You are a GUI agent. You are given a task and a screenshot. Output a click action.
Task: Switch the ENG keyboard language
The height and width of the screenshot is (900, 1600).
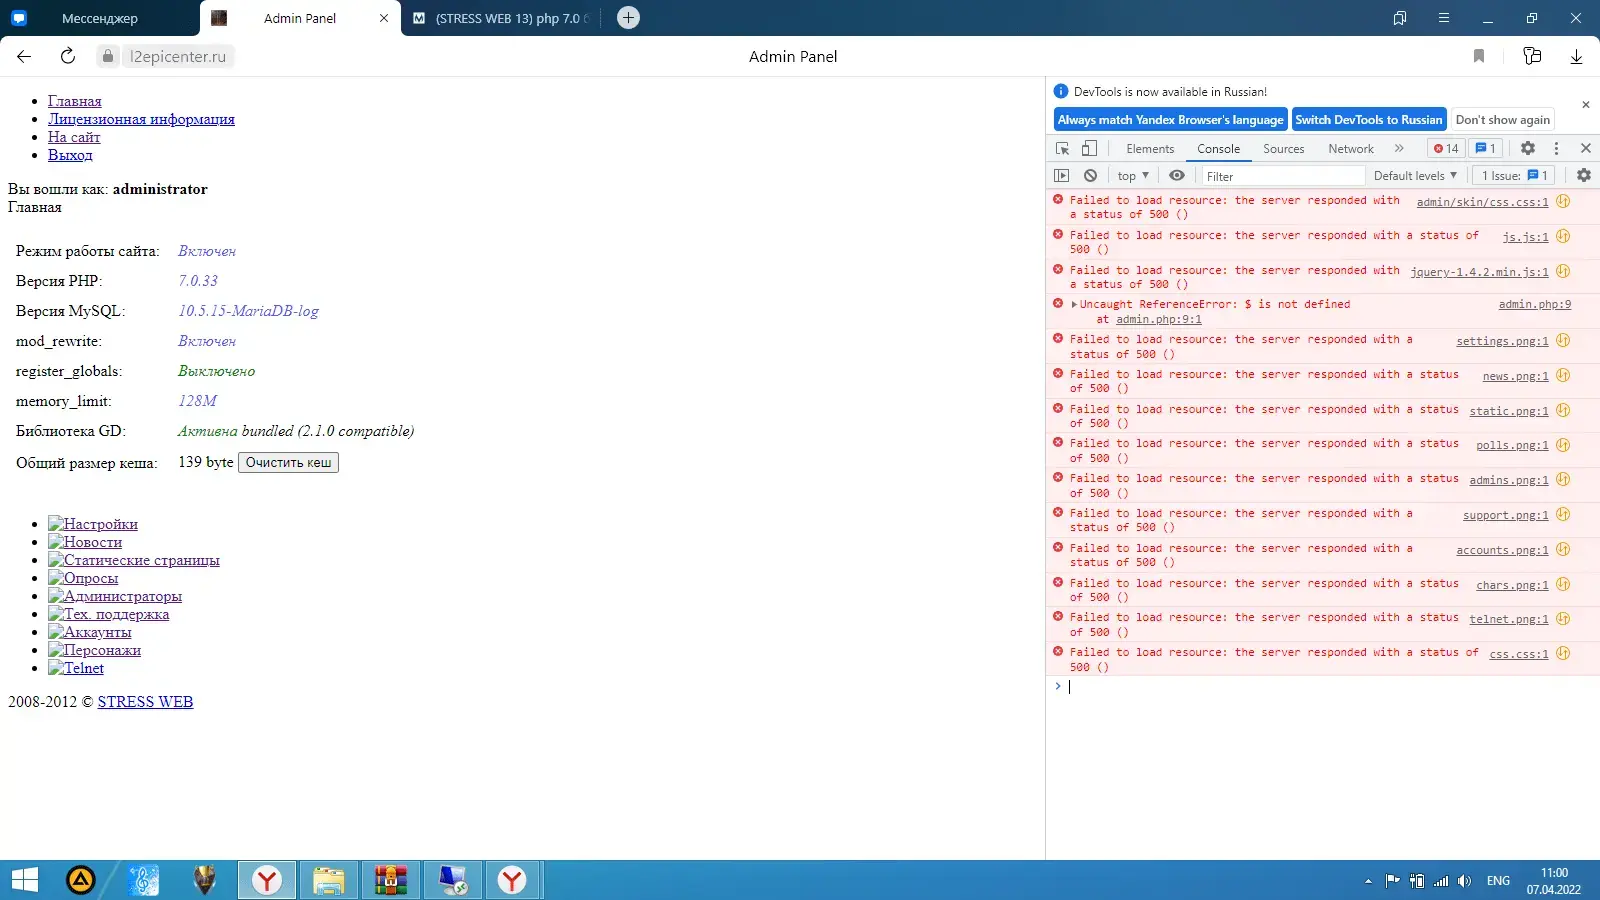[1498, 881]
